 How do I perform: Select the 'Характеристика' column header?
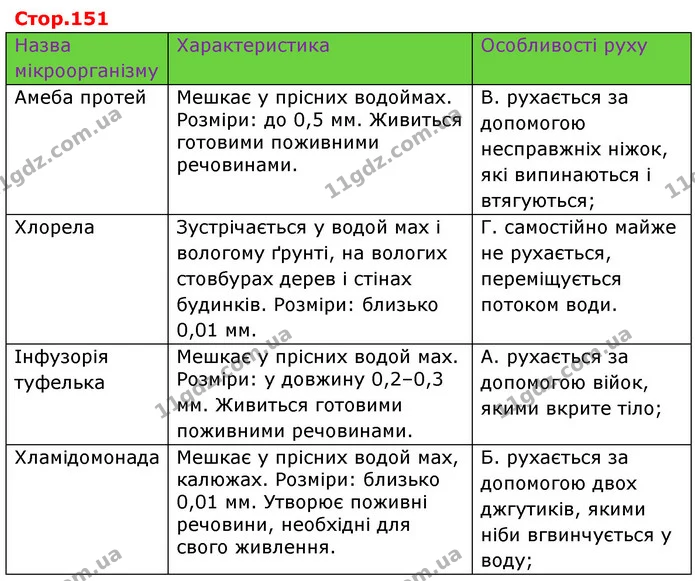click(x=320, y=58)
